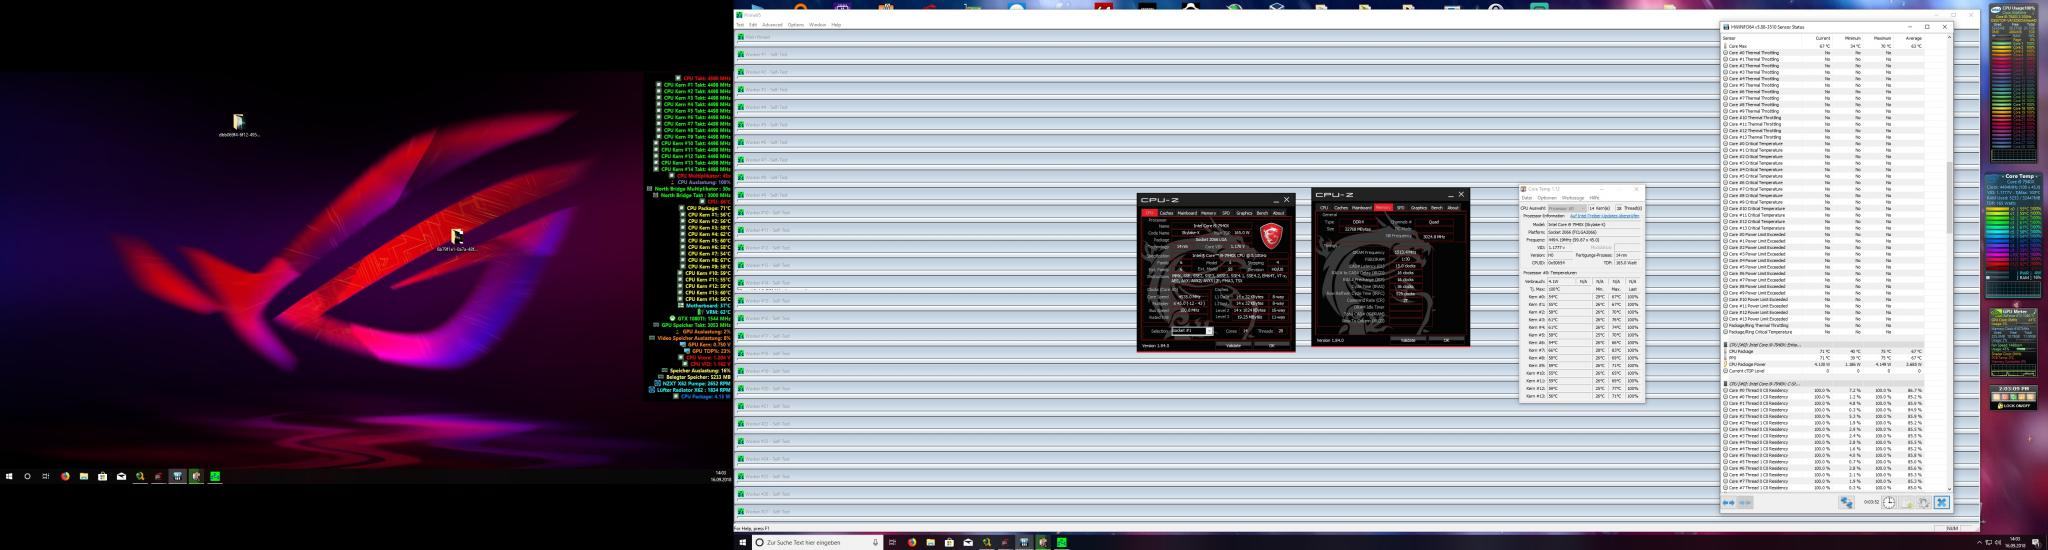Click the green Prime95 icon on right taskbar
The image size is (2048, 550).
click(1062, 542)
